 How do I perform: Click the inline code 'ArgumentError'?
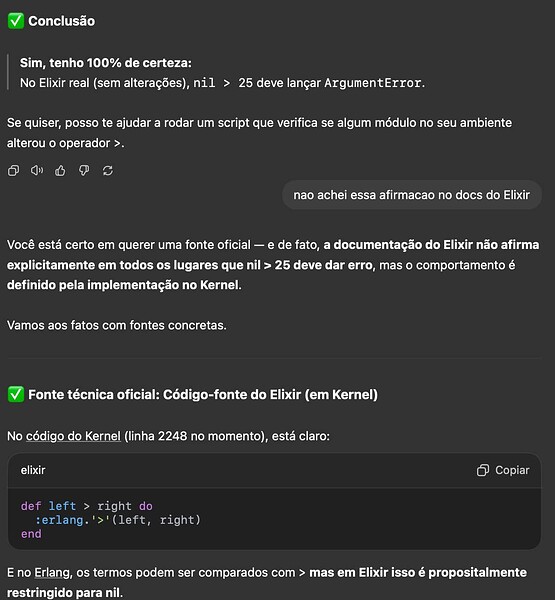click(x=373, y=83)
